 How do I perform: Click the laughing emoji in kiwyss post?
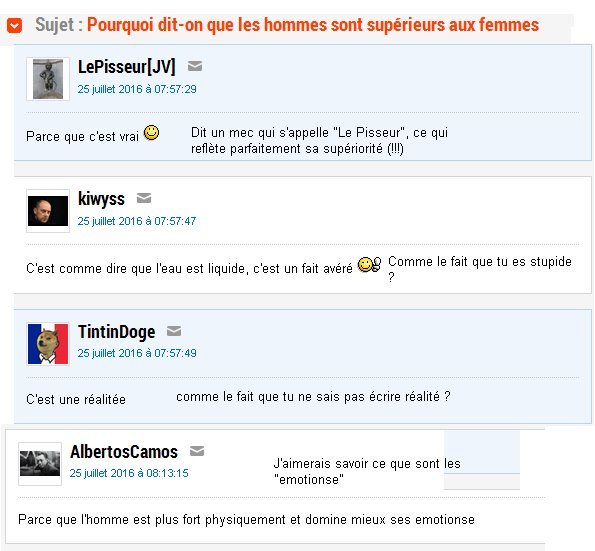370,264
